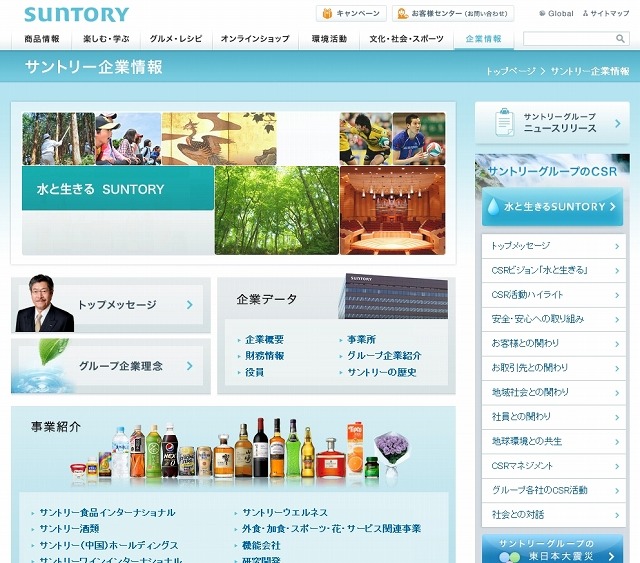Screen dimensions: 640x563
Task: Open 外食・加食・スポーツ・花・サービス関連事業 link
Action: coord(331,529)
